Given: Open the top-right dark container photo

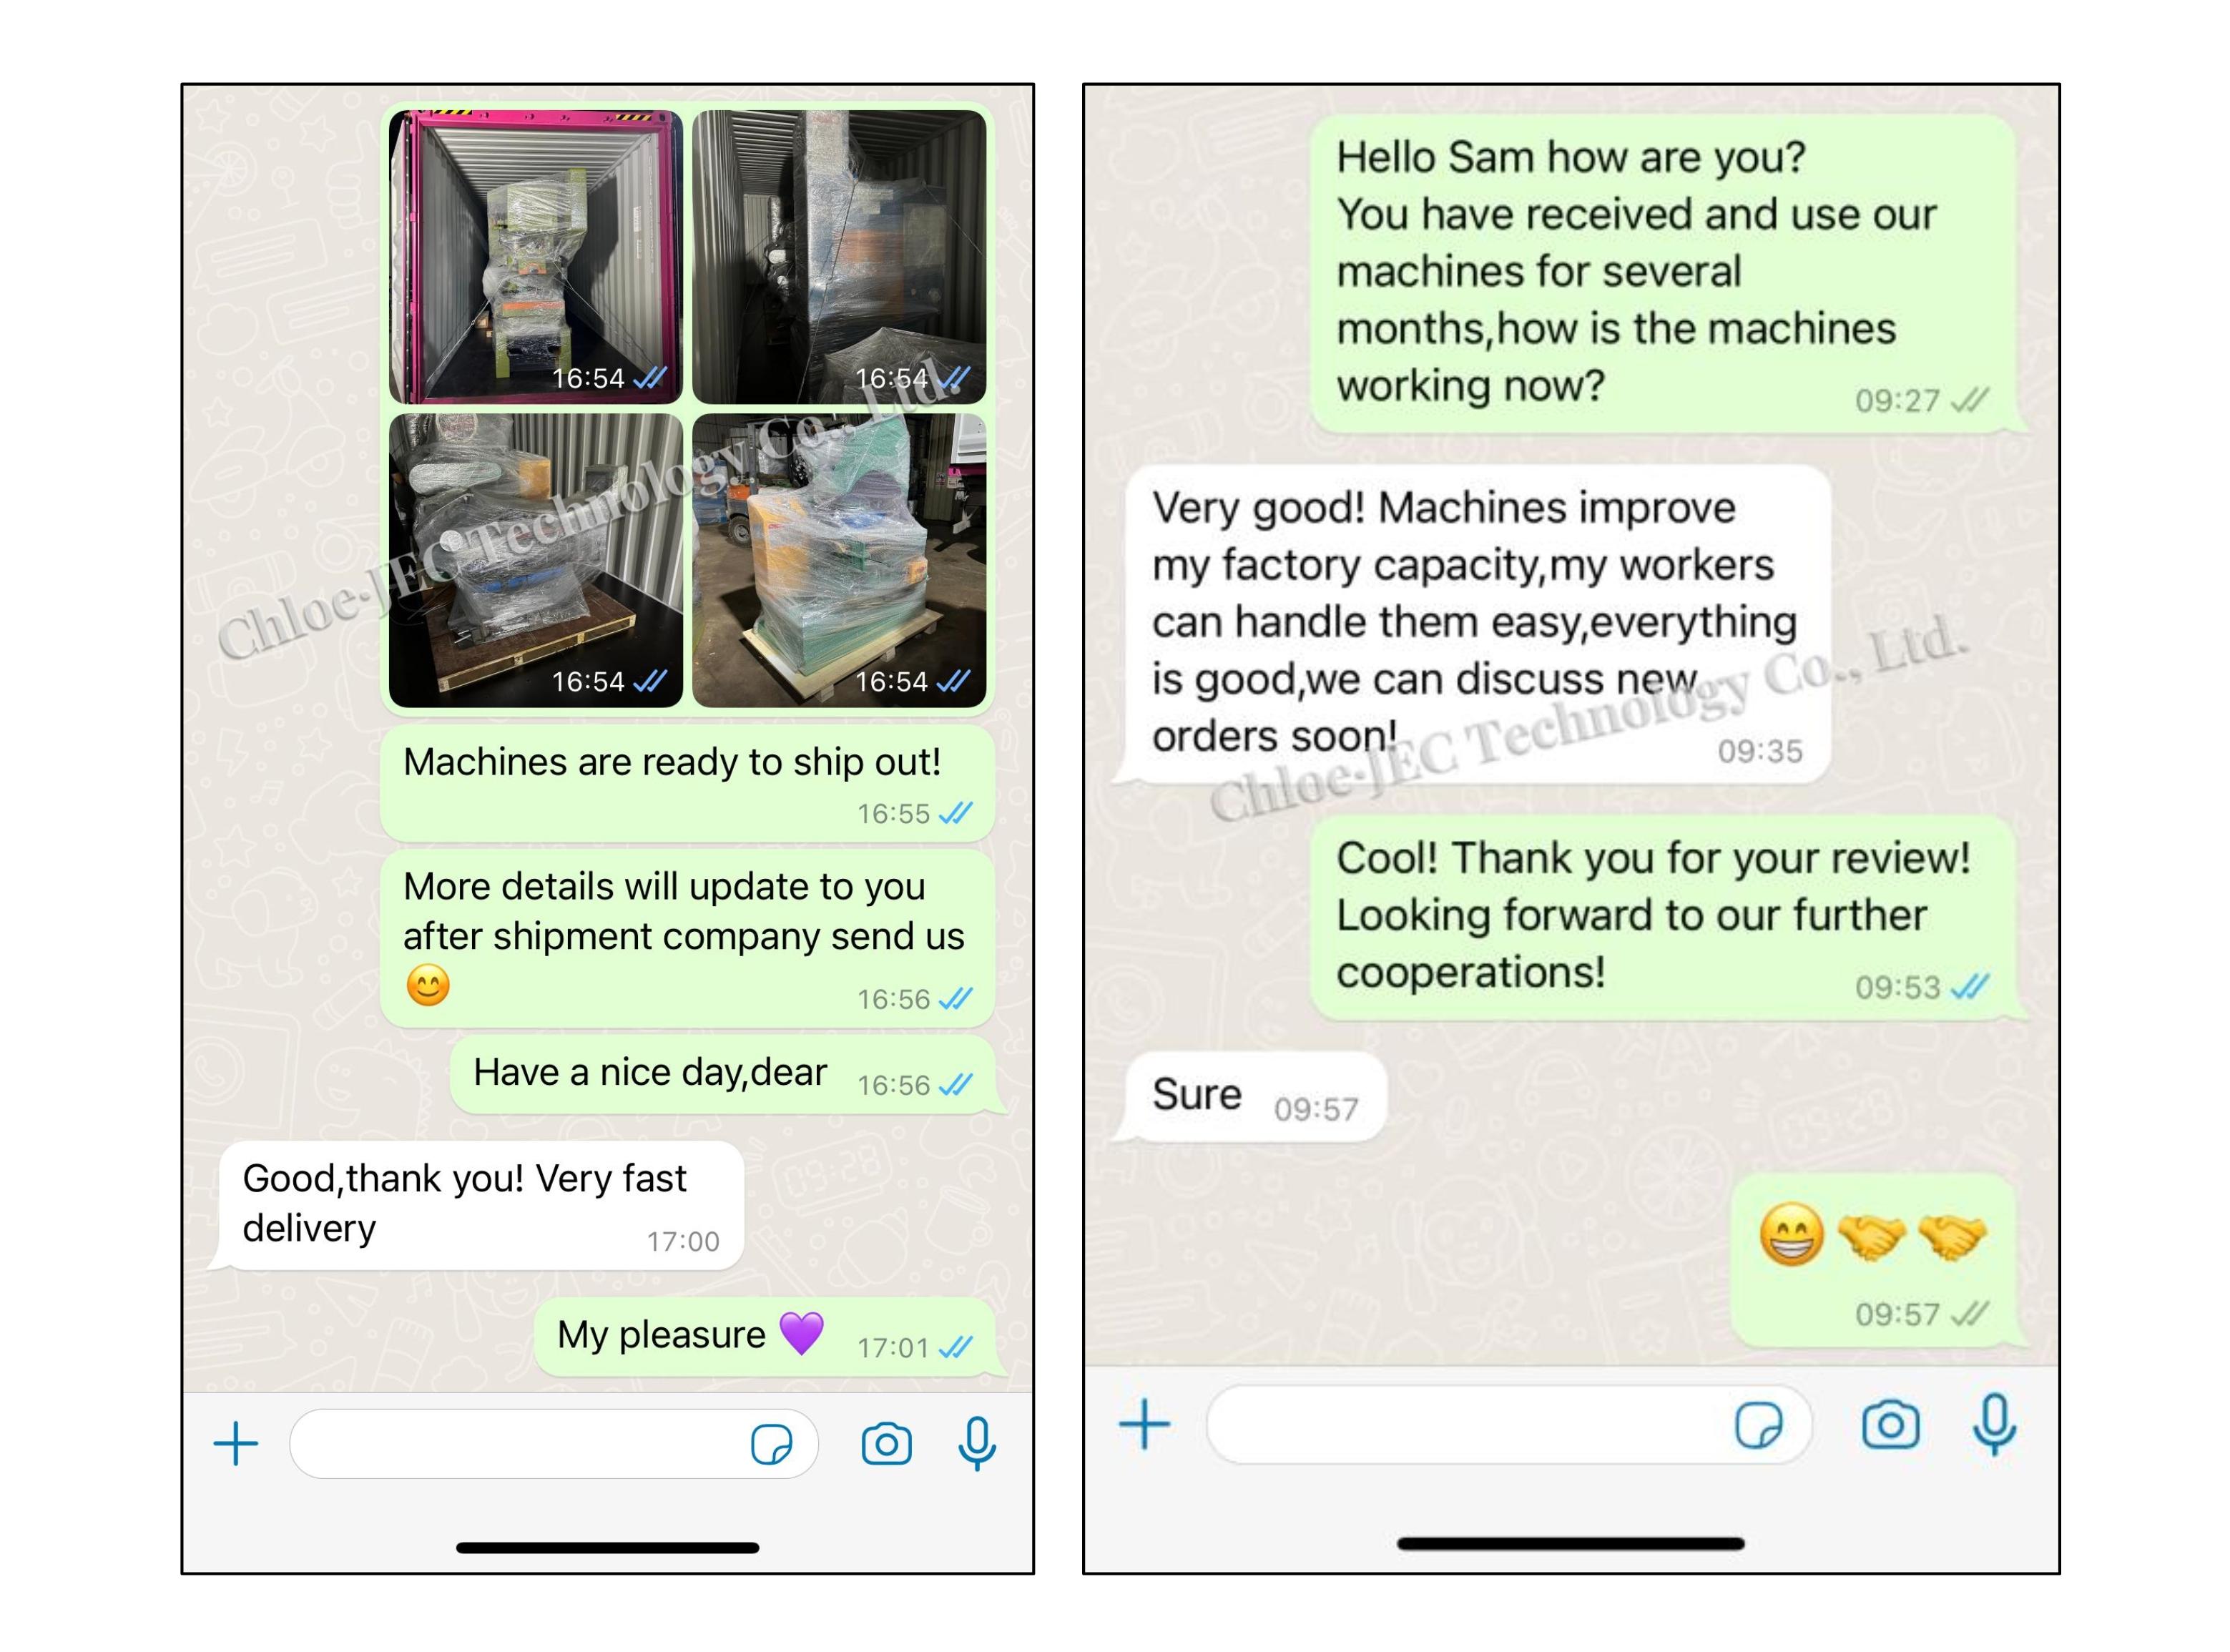Looking at the screenshot, I should (839, 257).
